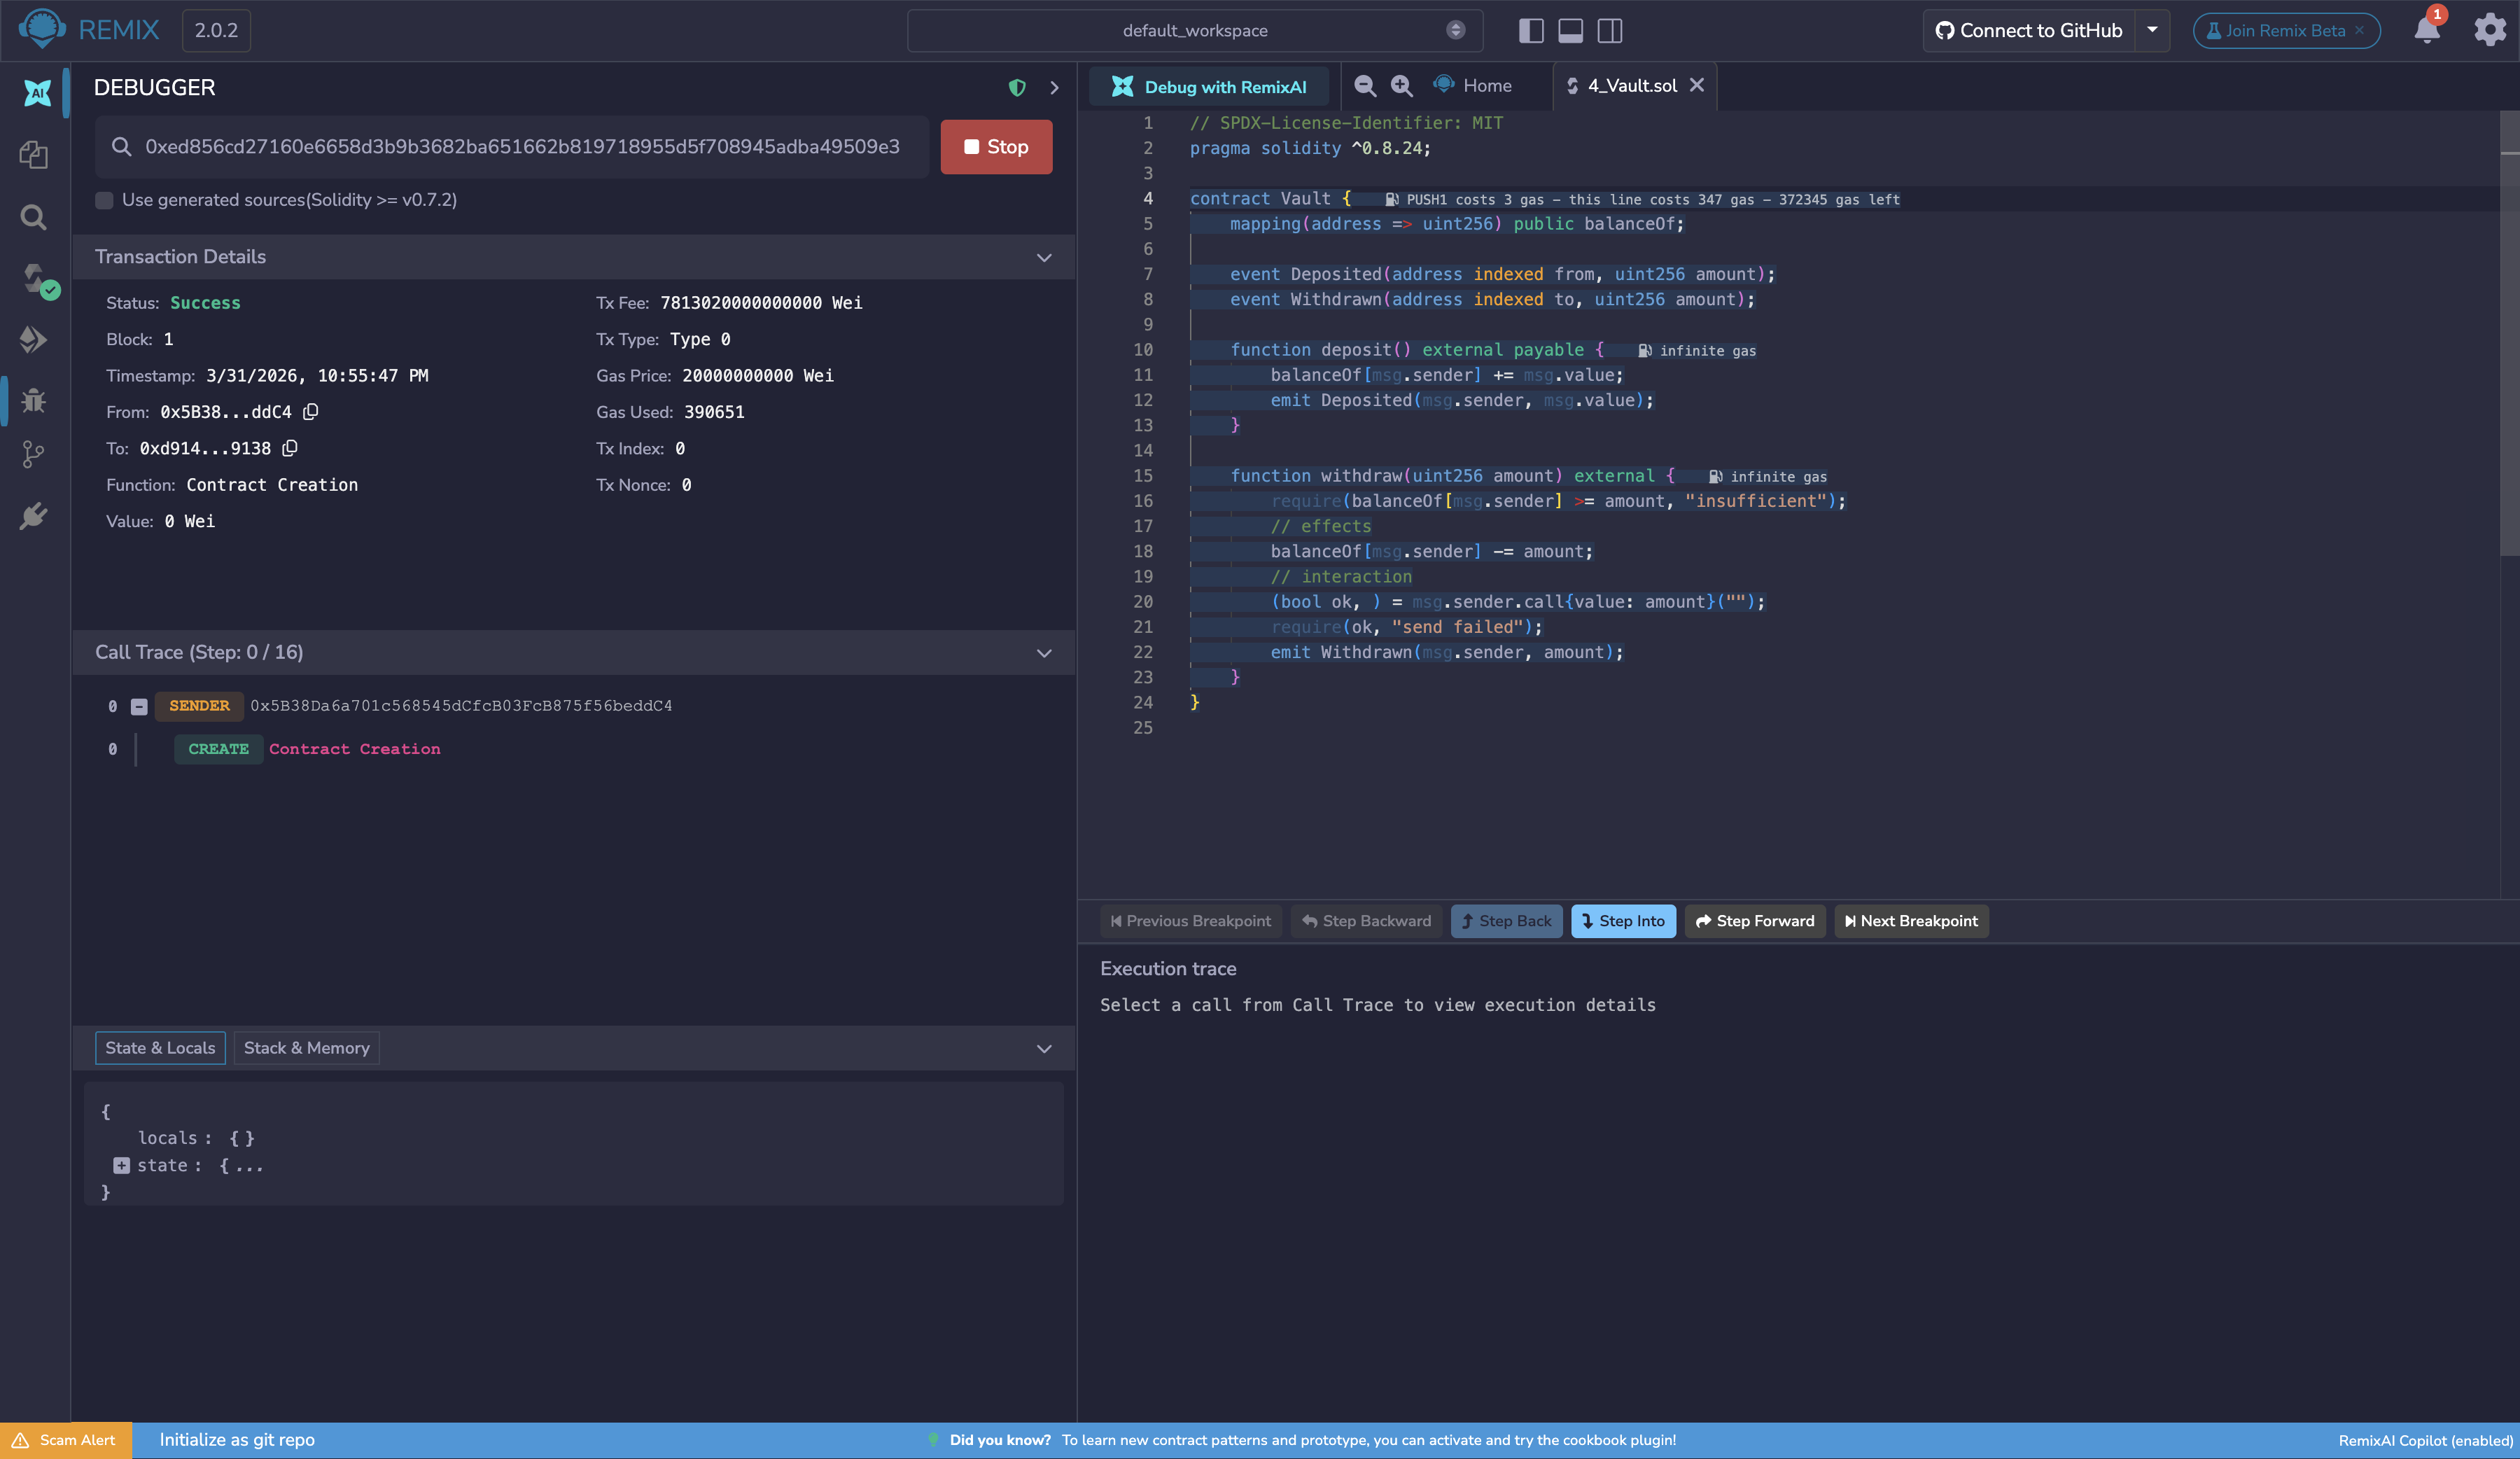Switch to Stack & Memory tab
Viewport: 2520px width, 1459px height.
click(x=307, y=1048)
